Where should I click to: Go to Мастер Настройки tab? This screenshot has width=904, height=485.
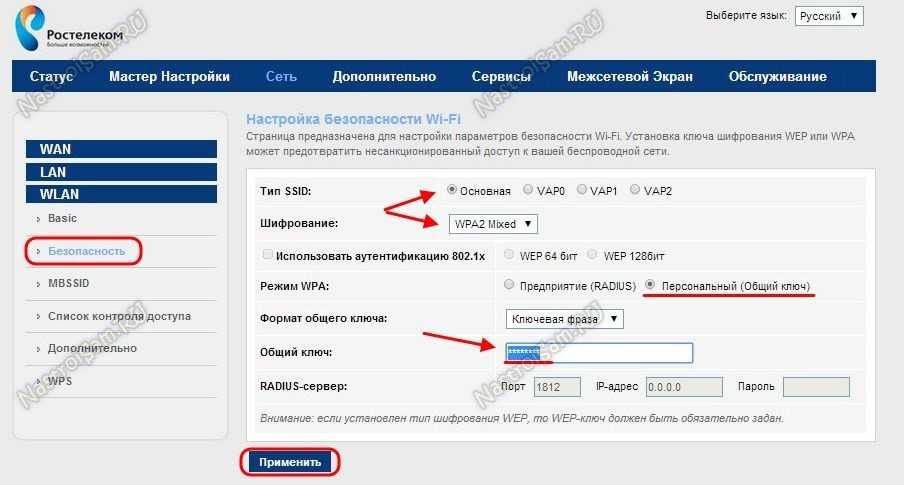point(169,77)
